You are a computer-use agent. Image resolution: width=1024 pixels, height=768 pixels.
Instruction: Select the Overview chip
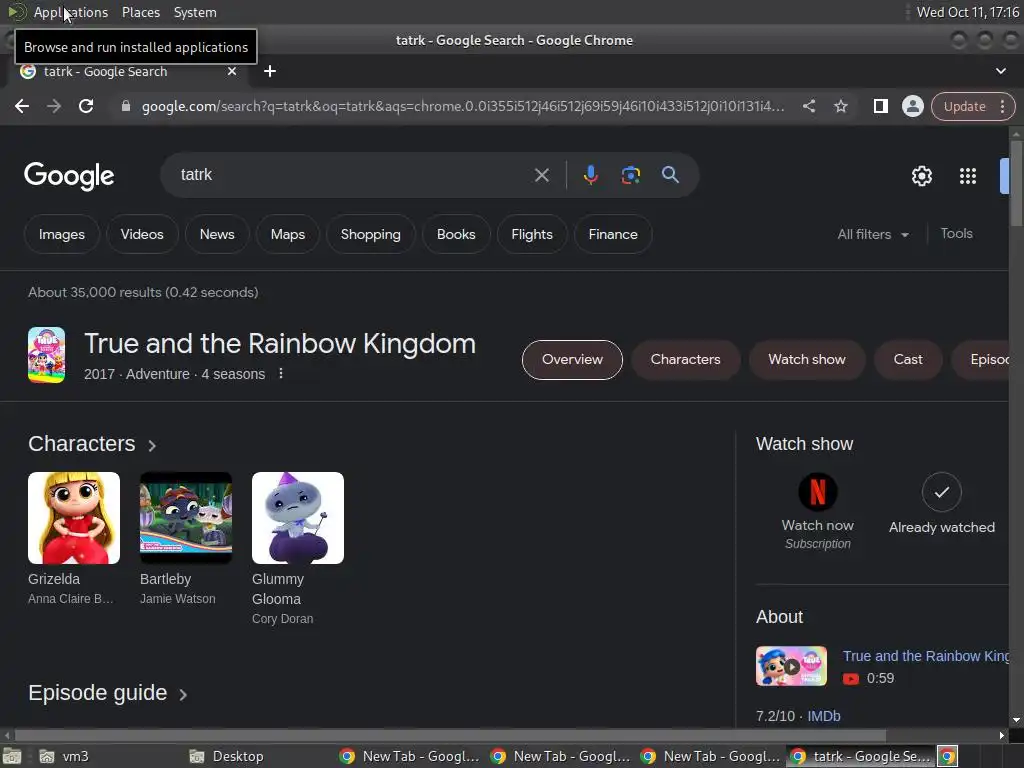(x=572, y=360)
